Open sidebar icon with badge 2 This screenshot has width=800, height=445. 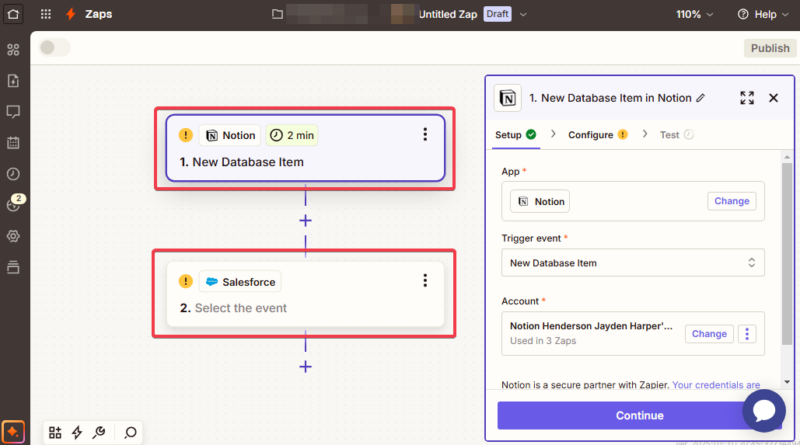click(x=14, y=203)
